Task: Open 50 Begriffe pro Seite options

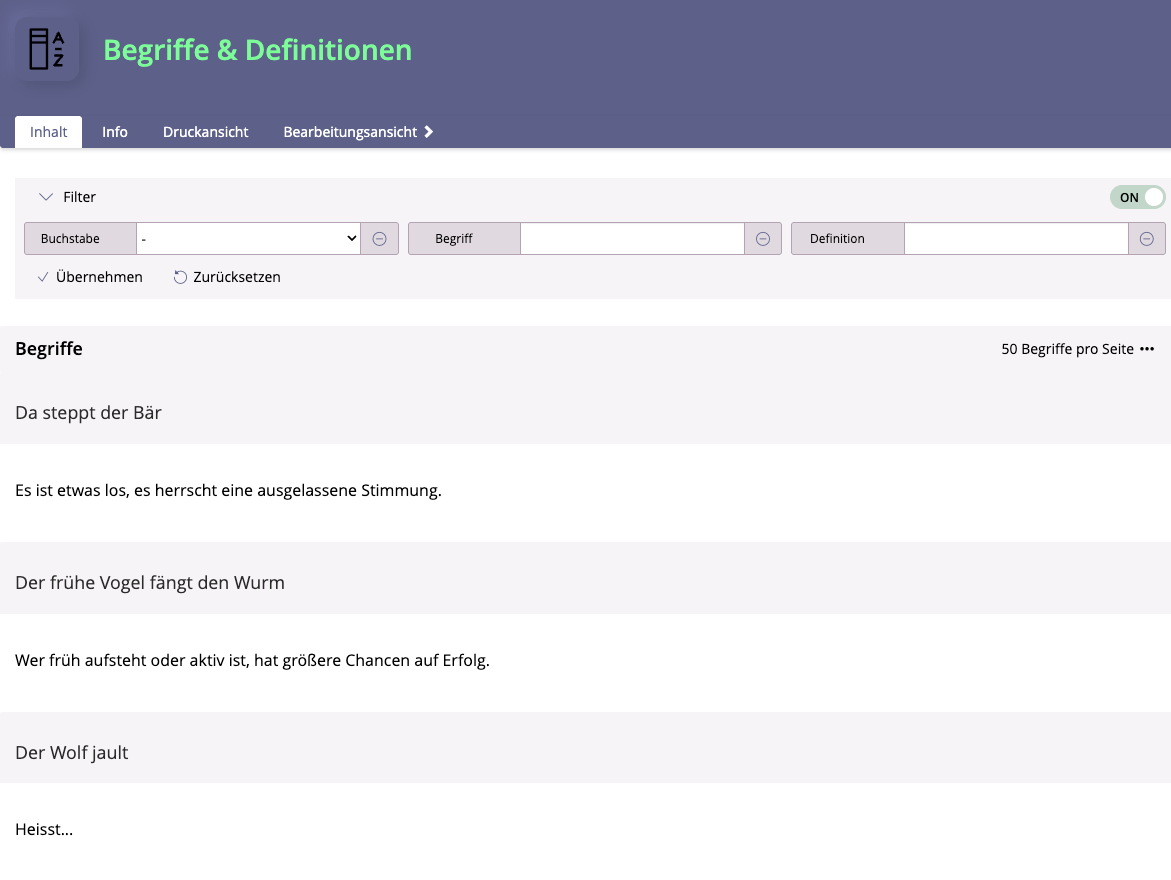Action: 1067,349
